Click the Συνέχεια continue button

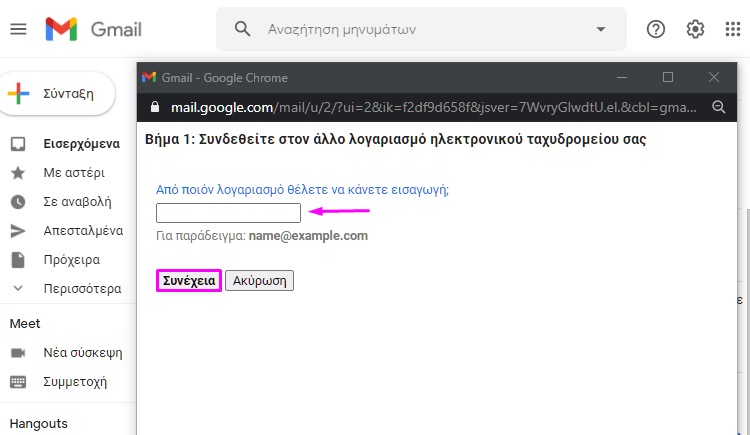coord(189,280)
